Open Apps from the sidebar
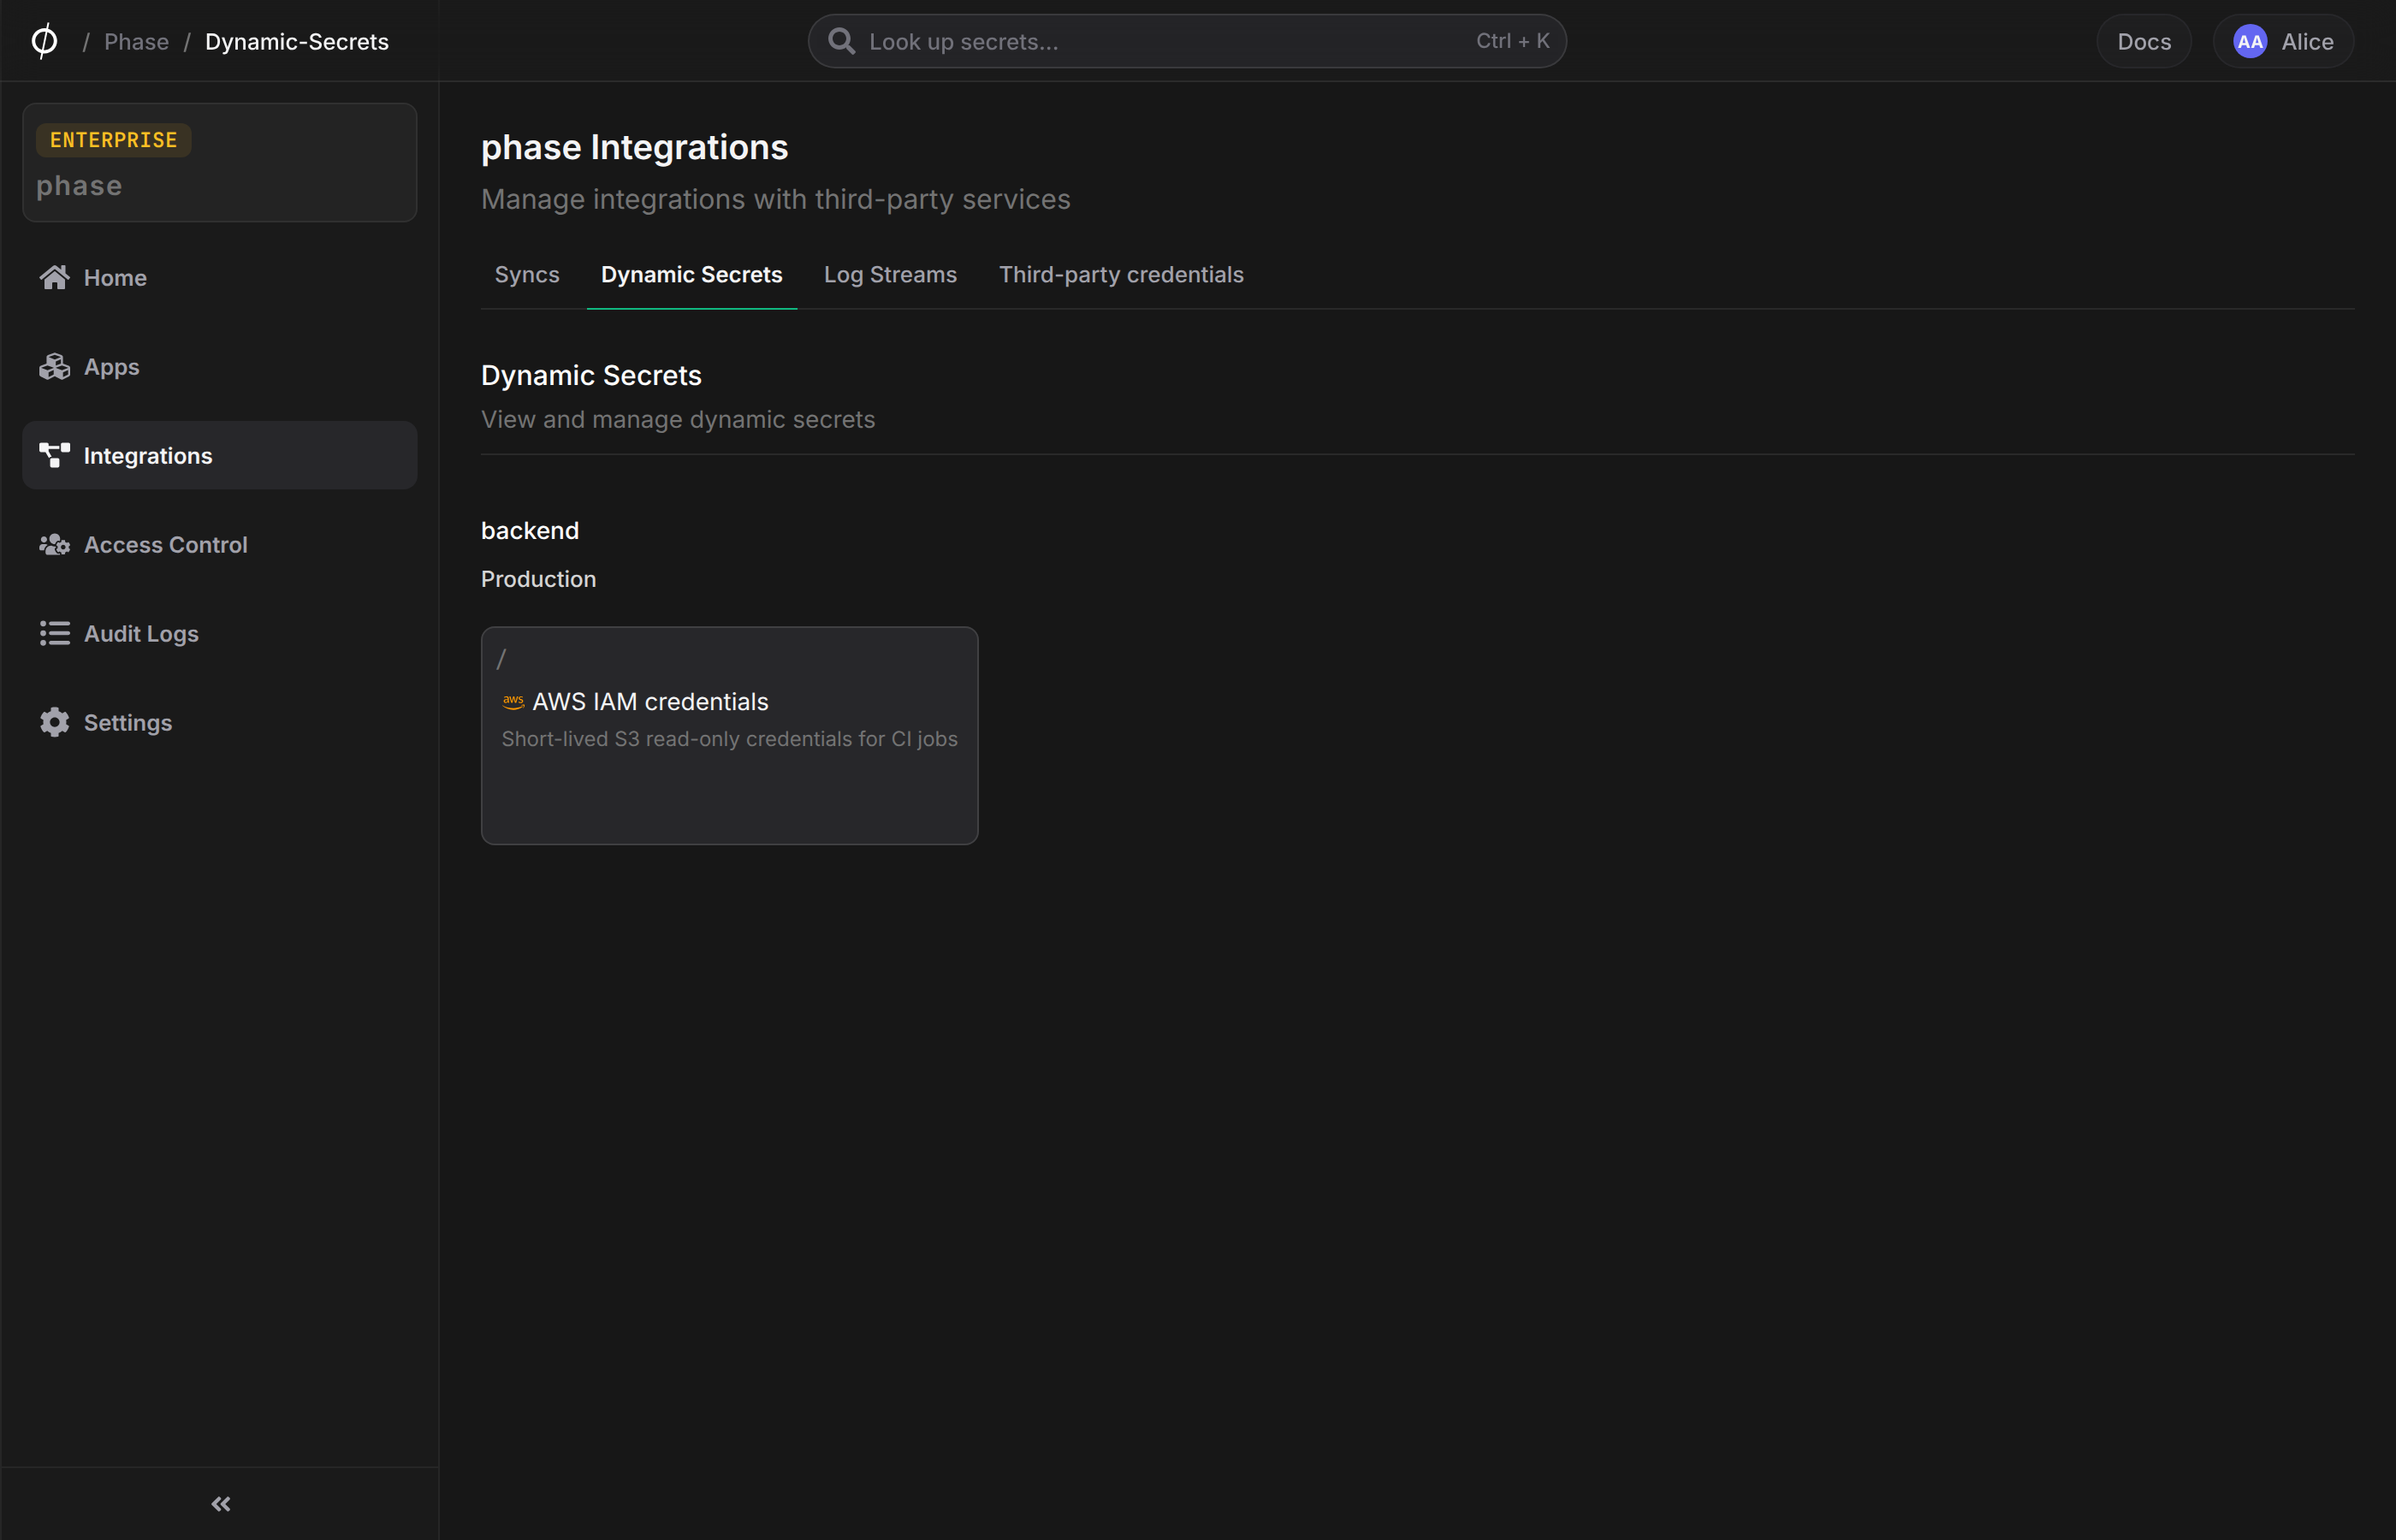The width and height of the screenshot is (2396, 1540). (219, 366)
